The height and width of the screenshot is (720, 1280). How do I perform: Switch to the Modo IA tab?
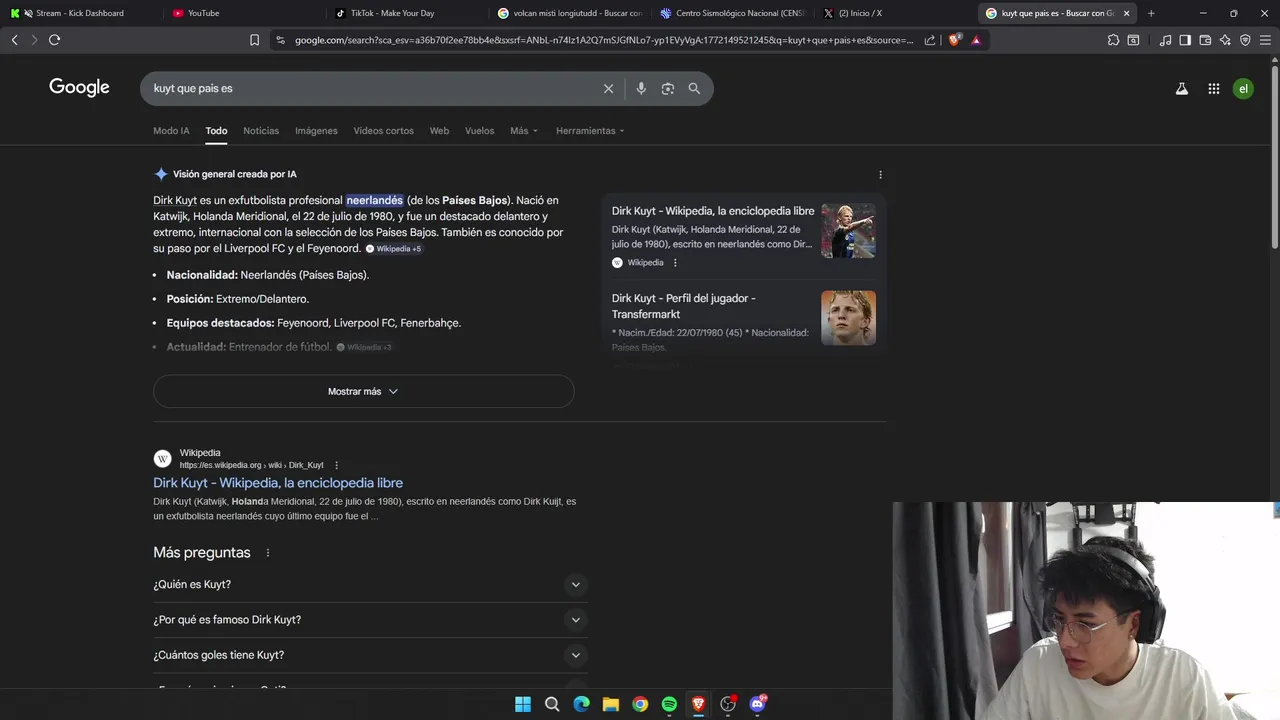(x=171, y=131)
